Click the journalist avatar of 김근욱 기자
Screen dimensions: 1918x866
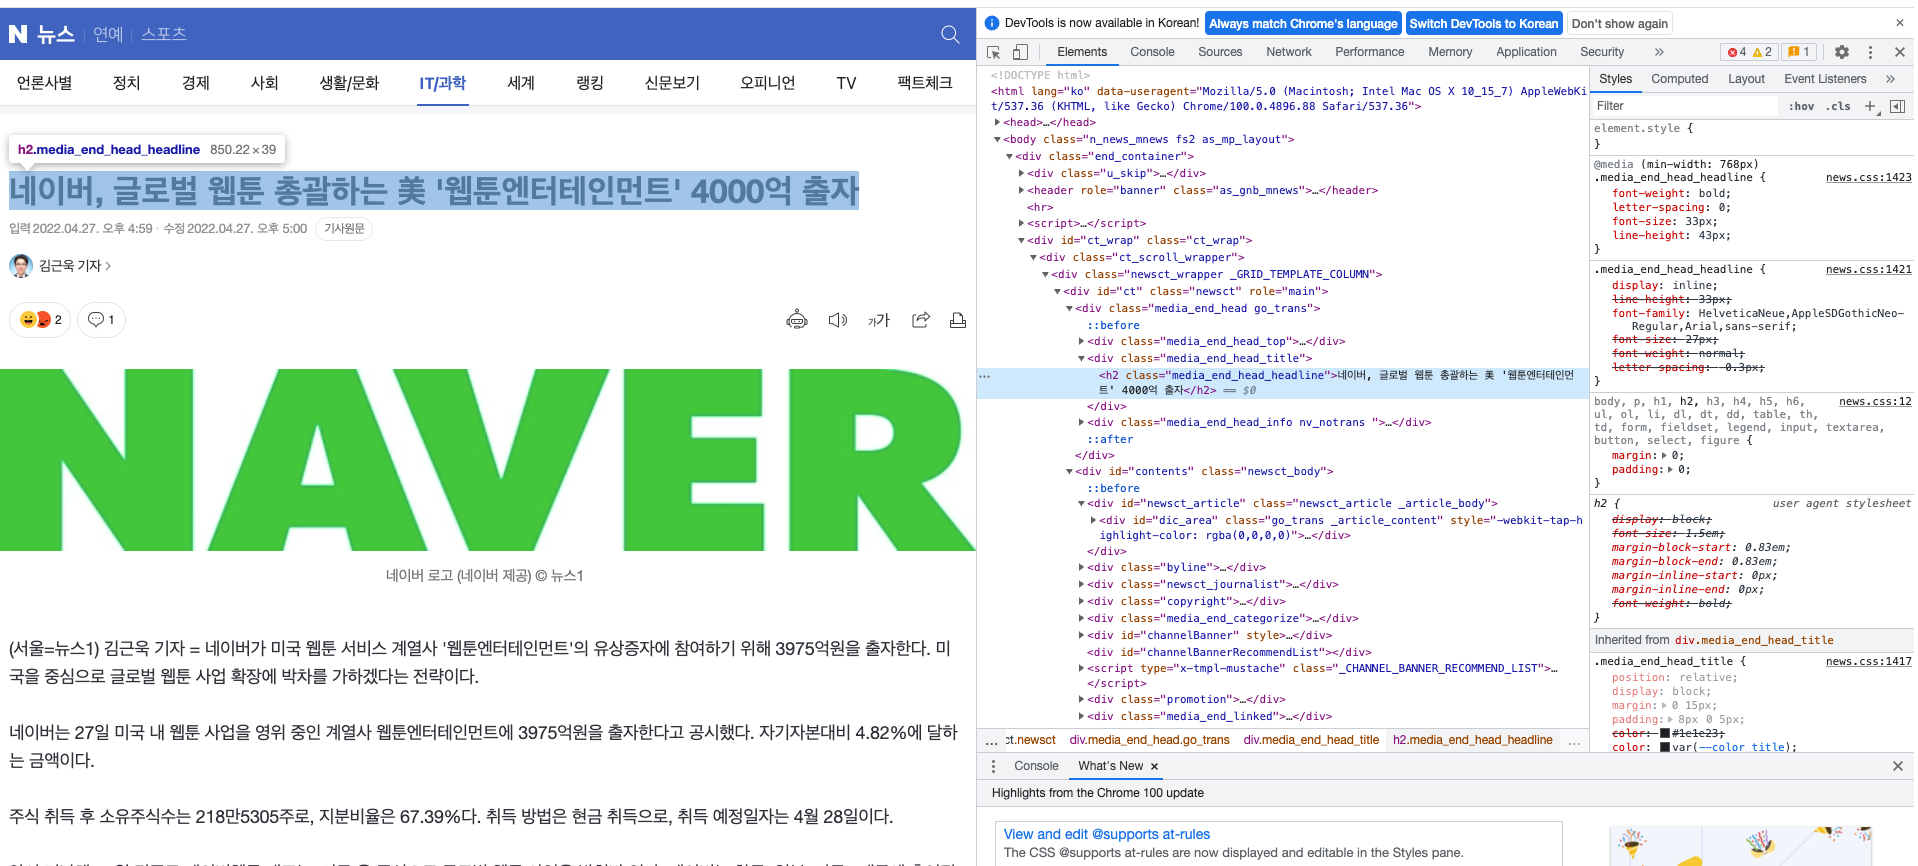click(21, 266)
